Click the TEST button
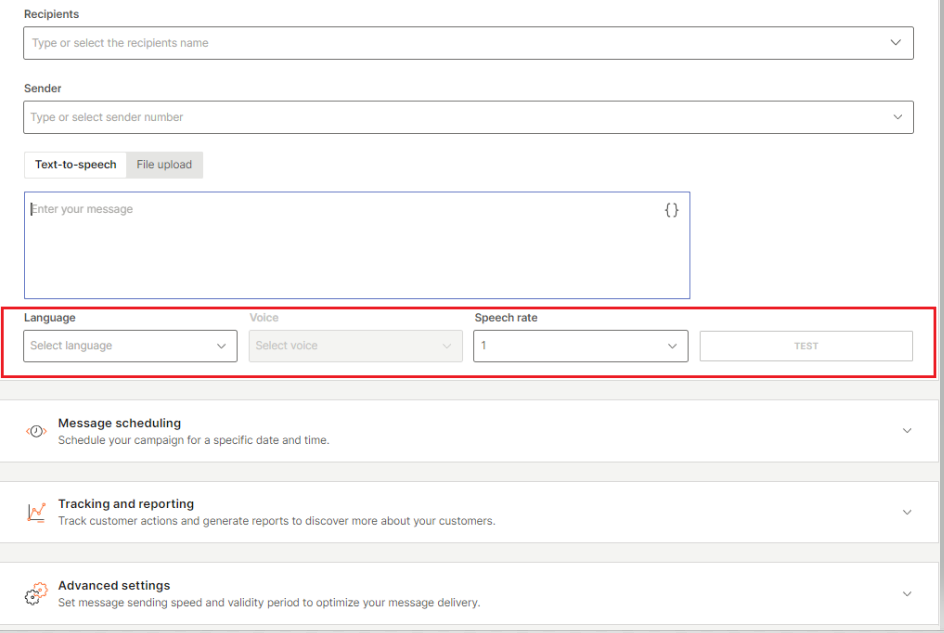The image size is (944, 633). (x=806, y=346)
